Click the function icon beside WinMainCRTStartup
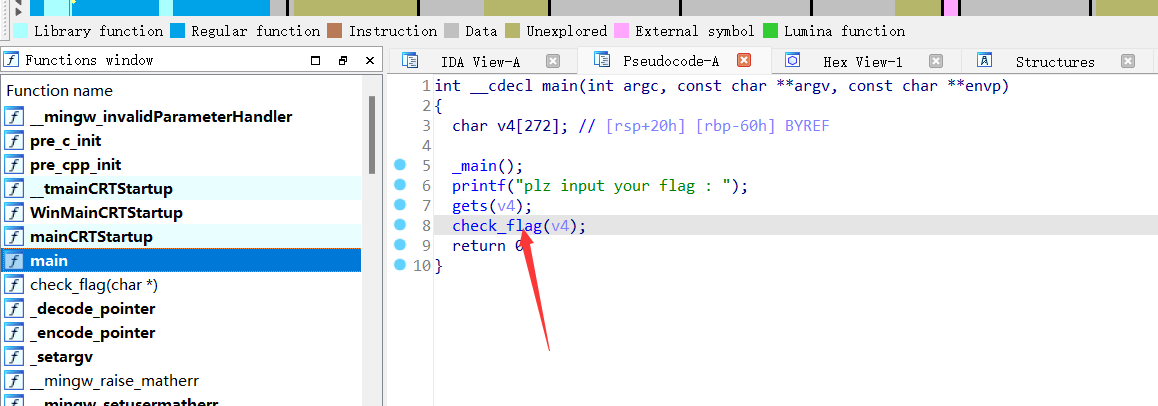This screenshot has height=406, width=1158. (15, 213)
